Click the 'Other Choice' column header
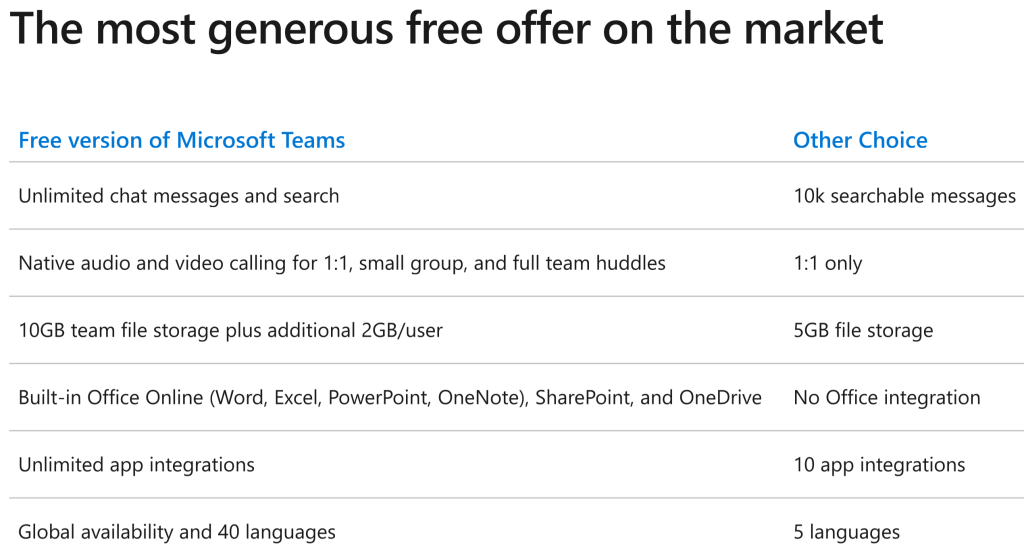This screenshot has width=1024, height=550. click(860, 140)
